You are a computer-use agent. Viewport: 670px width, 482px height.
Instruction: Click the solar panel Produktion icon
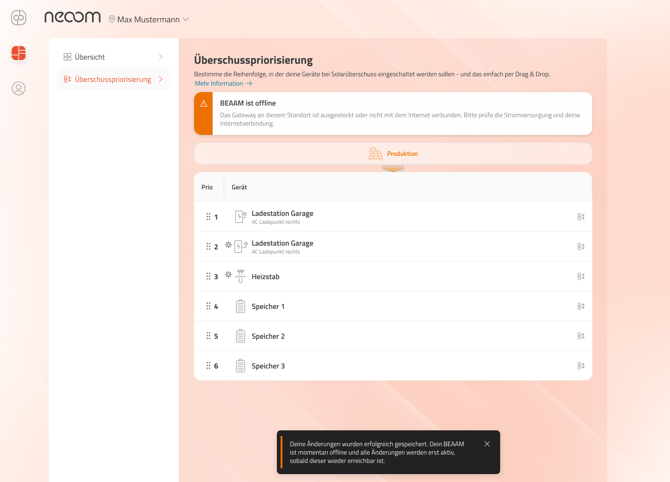(x=375, y=154)
